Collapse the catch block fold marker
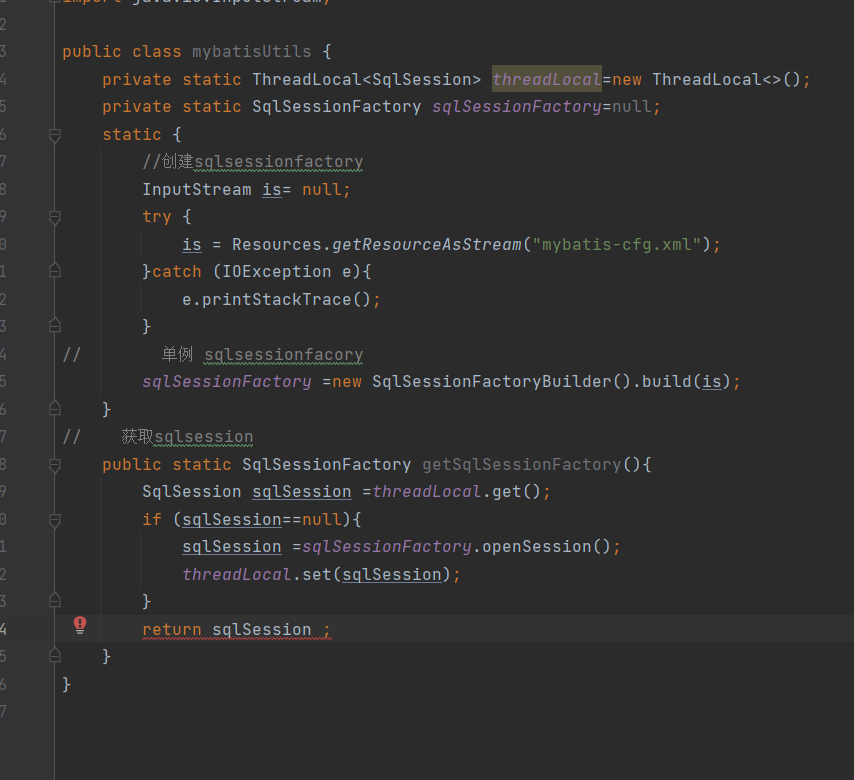Image resolution: width=854 pixels, height=780 pixels. [x=54, y=271]
